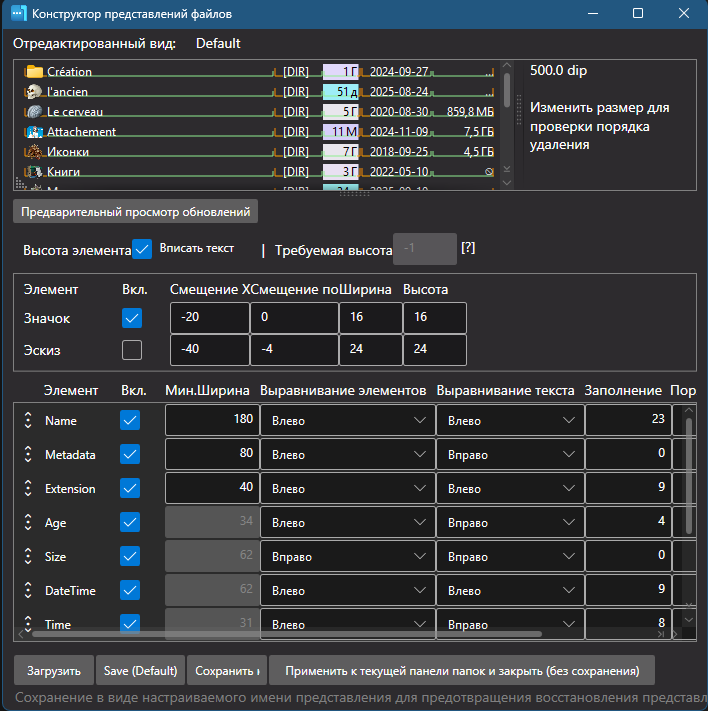Click the Attachement folder icon
The image size is (708, 711).
pyautogui.click(x=34, y=132)
